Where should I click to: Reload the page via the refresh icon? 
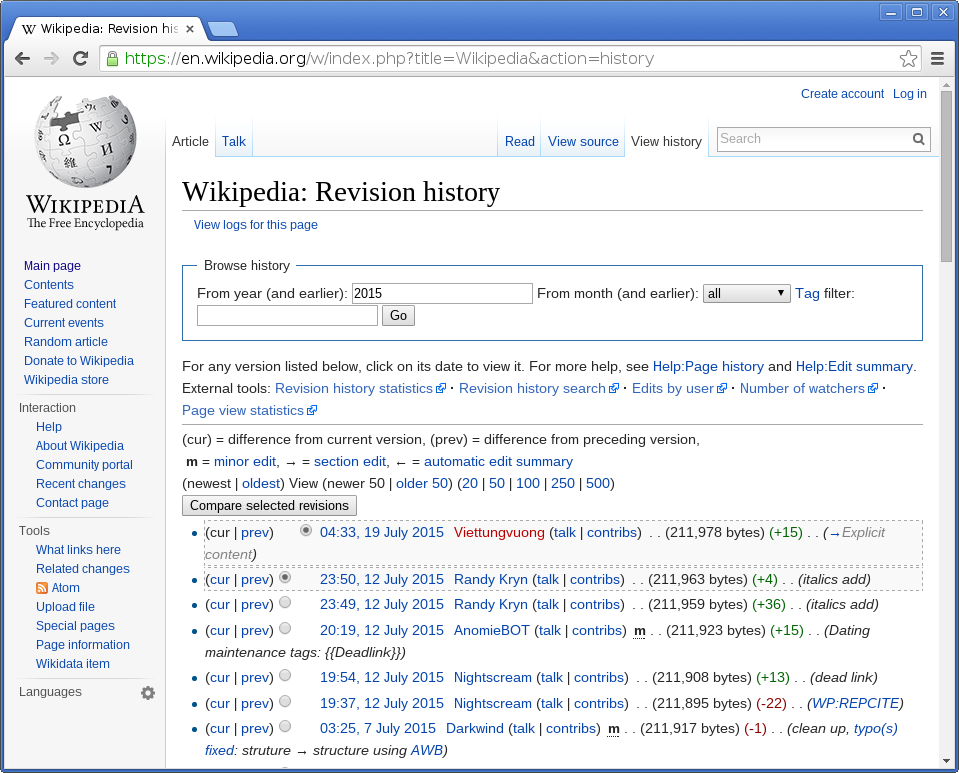click(x=80, y=58)
